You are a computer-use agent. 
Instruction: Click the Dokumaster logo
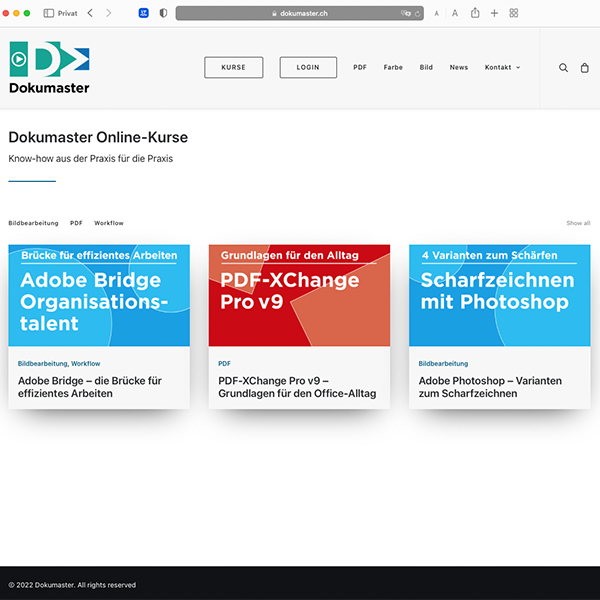tap(49, 68)
